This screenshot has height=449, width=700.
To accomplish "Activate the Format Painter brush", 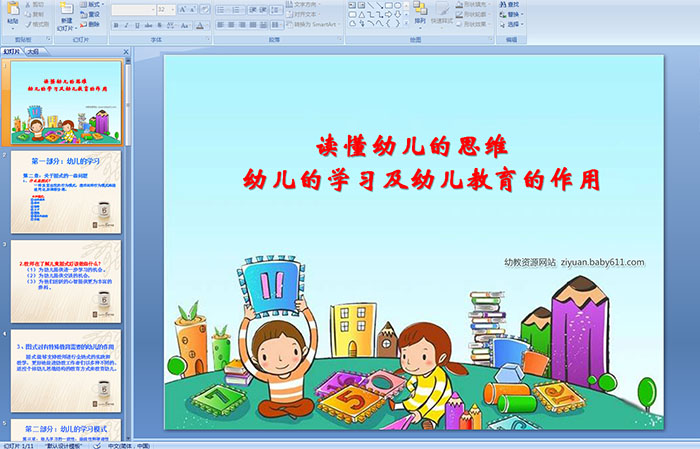I will pos(28,25).
